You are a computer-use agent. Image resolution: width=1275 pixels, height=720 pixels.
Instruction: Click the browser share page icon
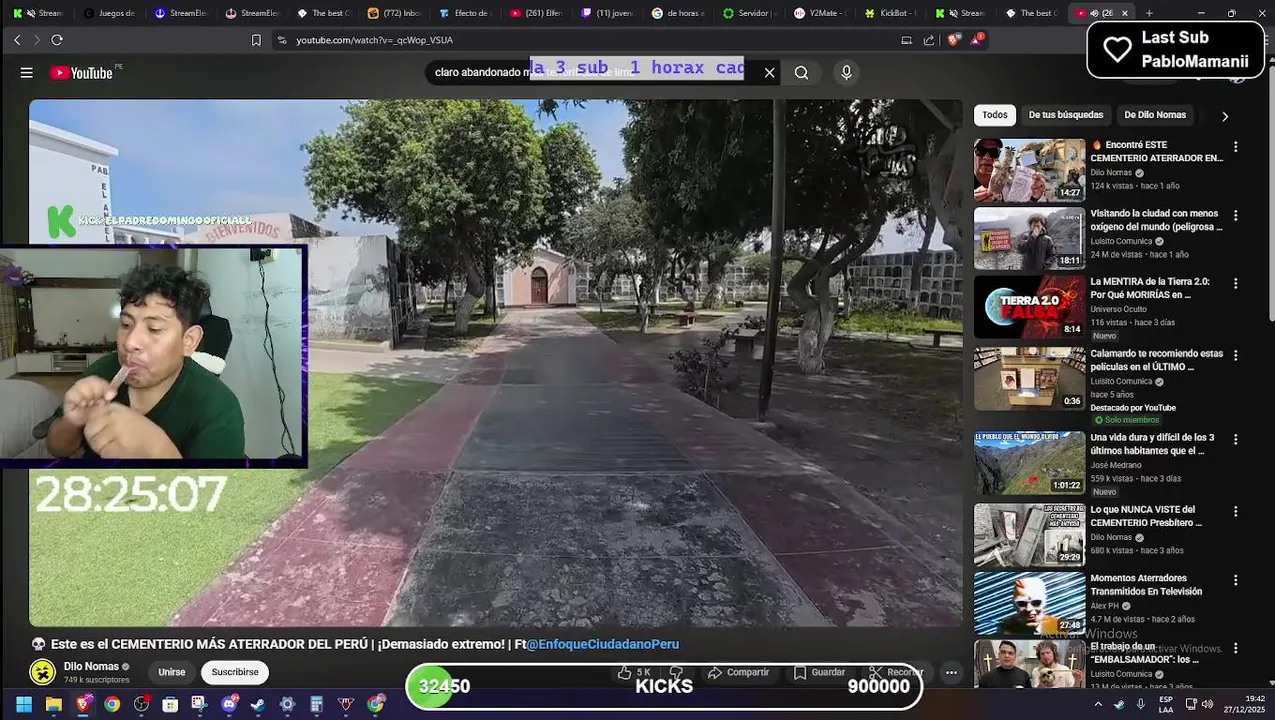929,40
